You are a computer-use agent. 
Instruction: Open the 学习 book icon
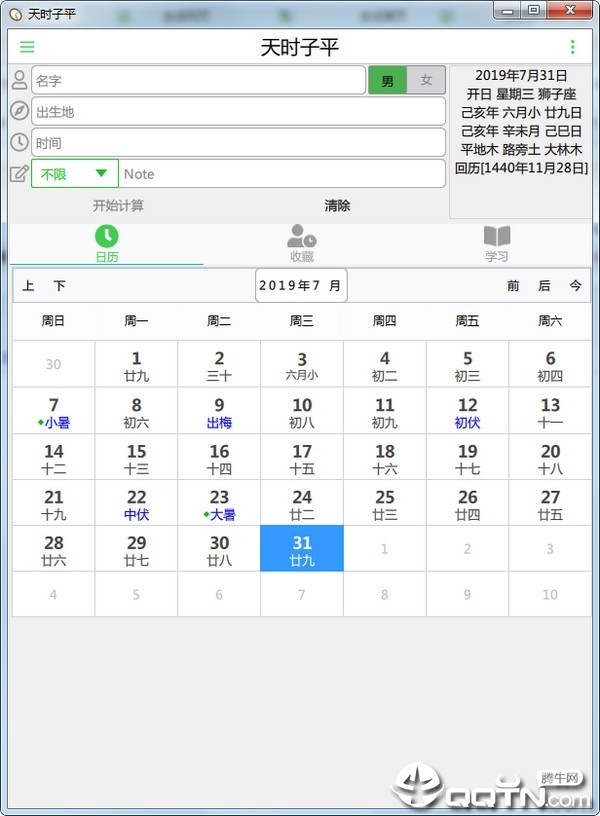[497, 236]
